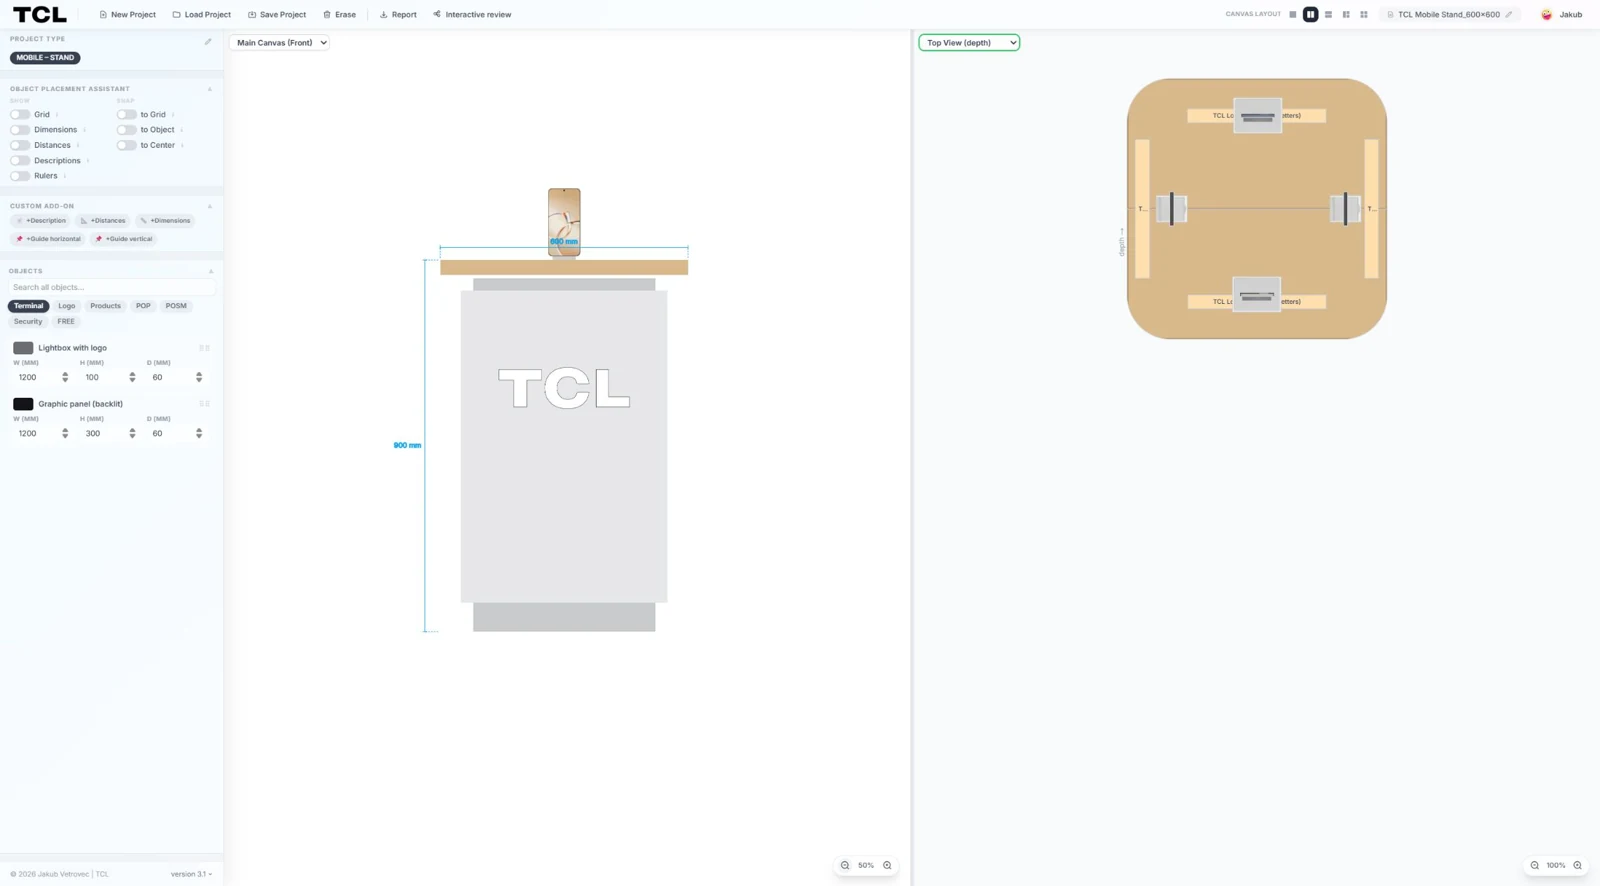Turn on the Rulers toggle
The image size is (1600, 886).
20,176
